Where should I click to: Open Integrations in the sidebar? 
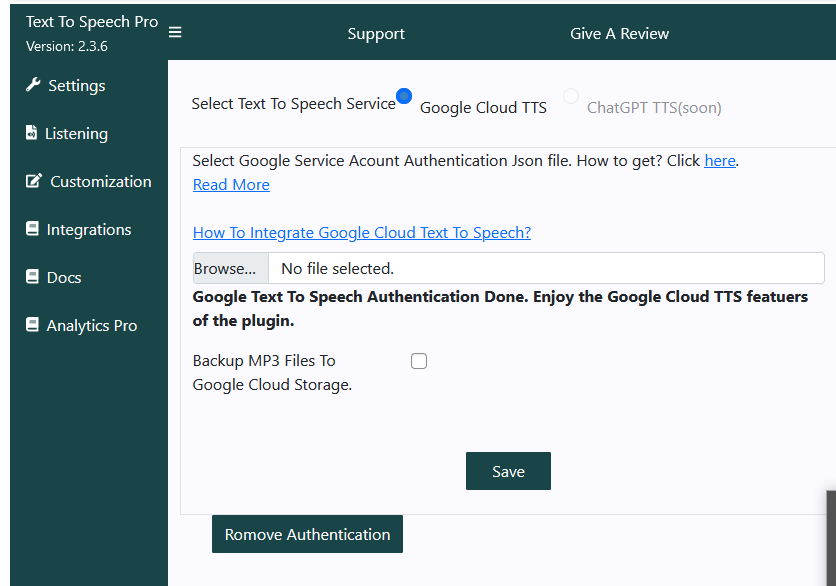coord(89,230)
